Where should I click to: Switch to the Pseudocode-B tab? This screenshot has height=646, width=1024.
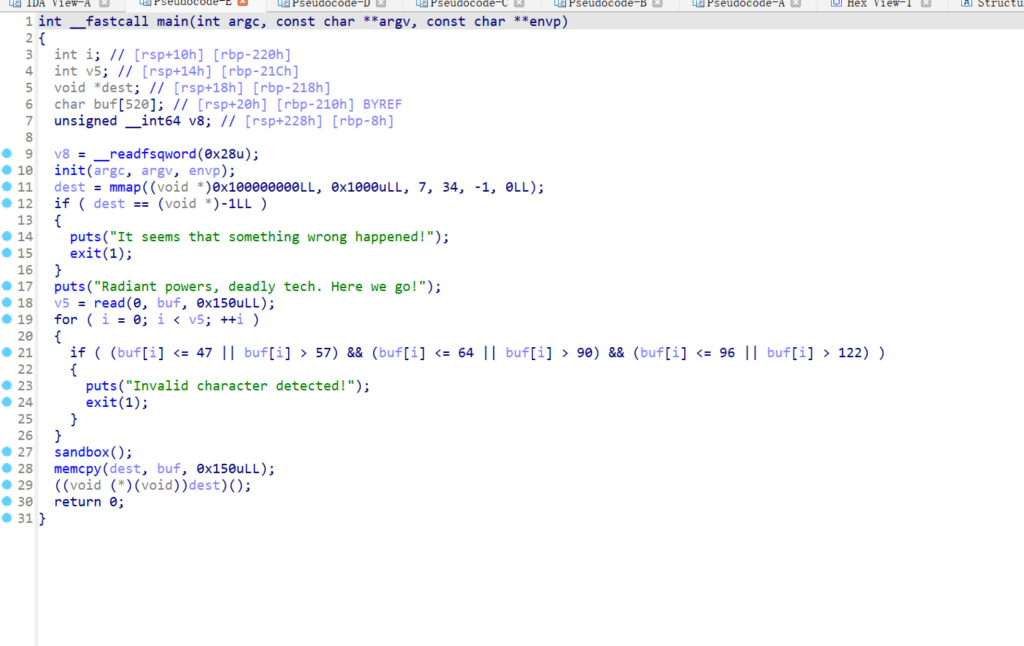pyautogui.click(x=608, y=4)
